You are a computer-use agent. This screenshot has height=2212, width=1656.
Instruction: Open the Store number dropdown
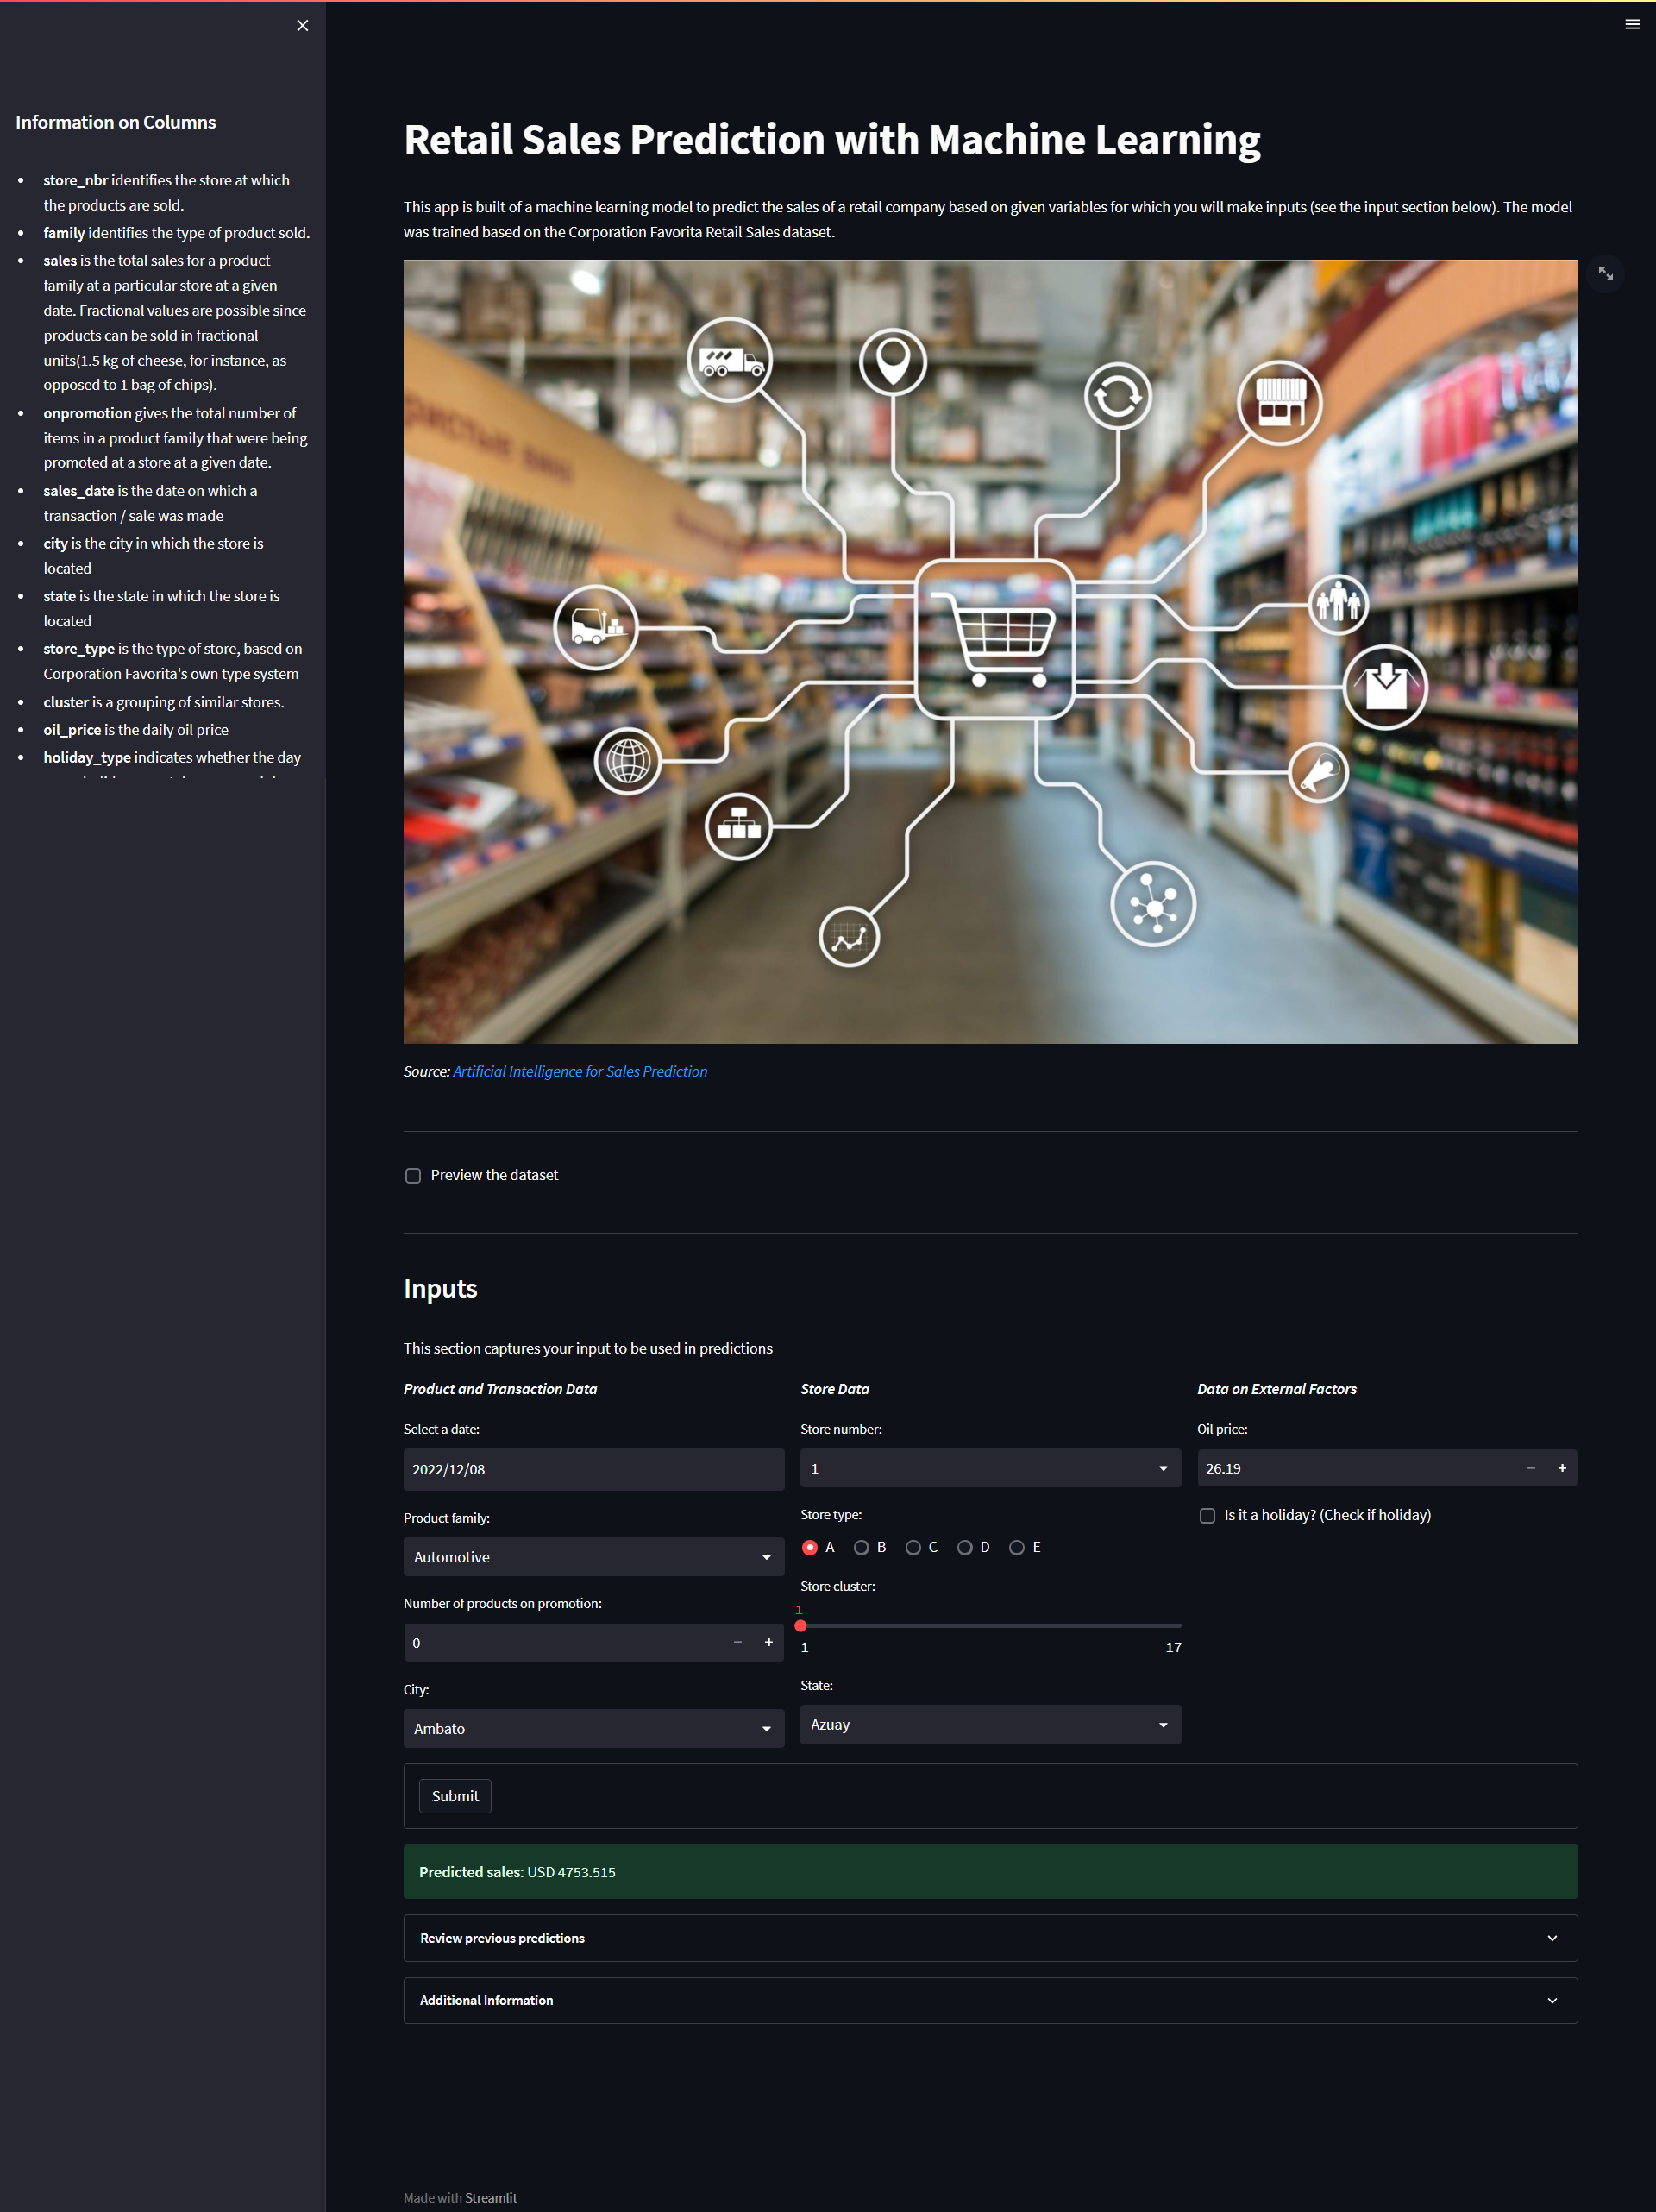(989, 1468)
